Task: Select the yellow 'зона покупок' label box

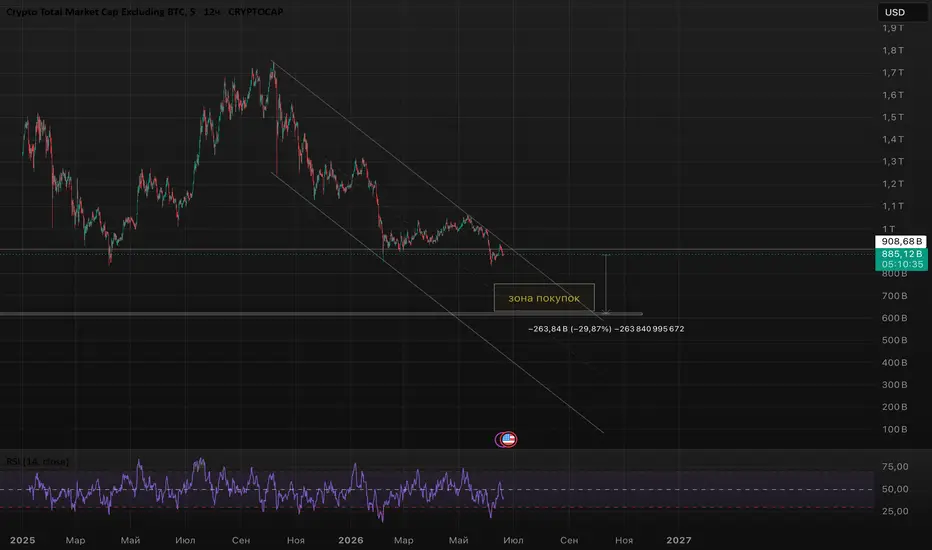Action: click(x=544, y=297)
